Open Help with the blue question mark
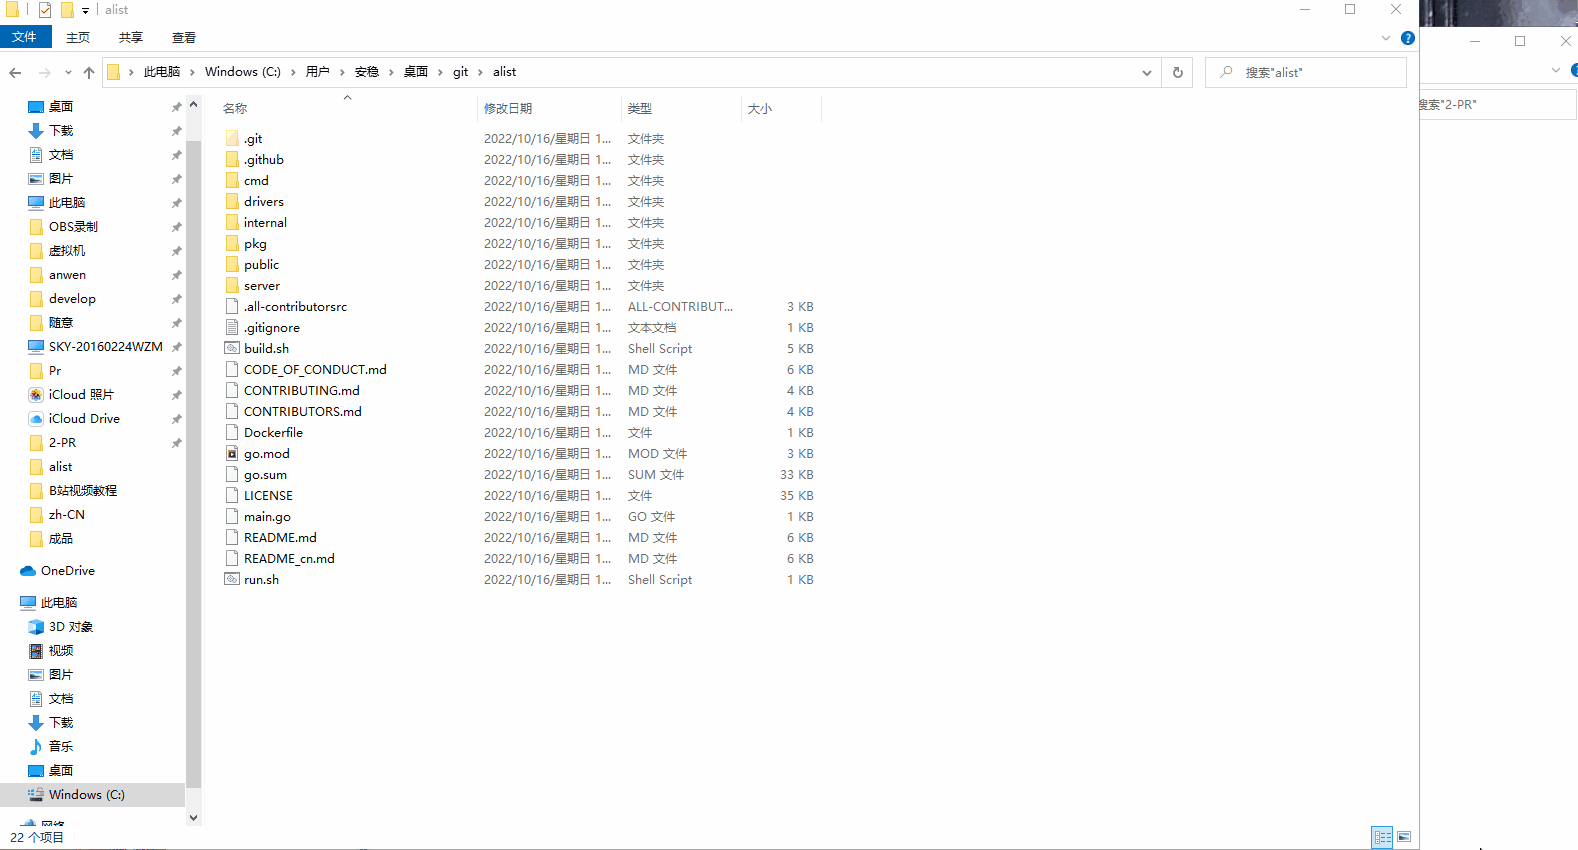 [x=1407, y=38]
